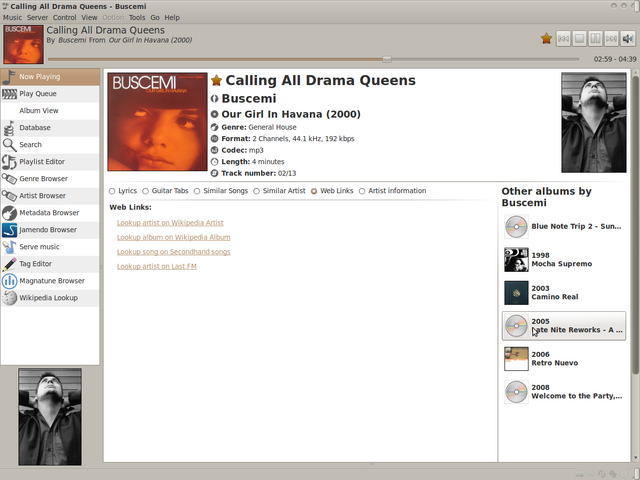This screenshot has height=480, width=640.
Task: Open the Database browser icon
Action: (x=9, y=128)
